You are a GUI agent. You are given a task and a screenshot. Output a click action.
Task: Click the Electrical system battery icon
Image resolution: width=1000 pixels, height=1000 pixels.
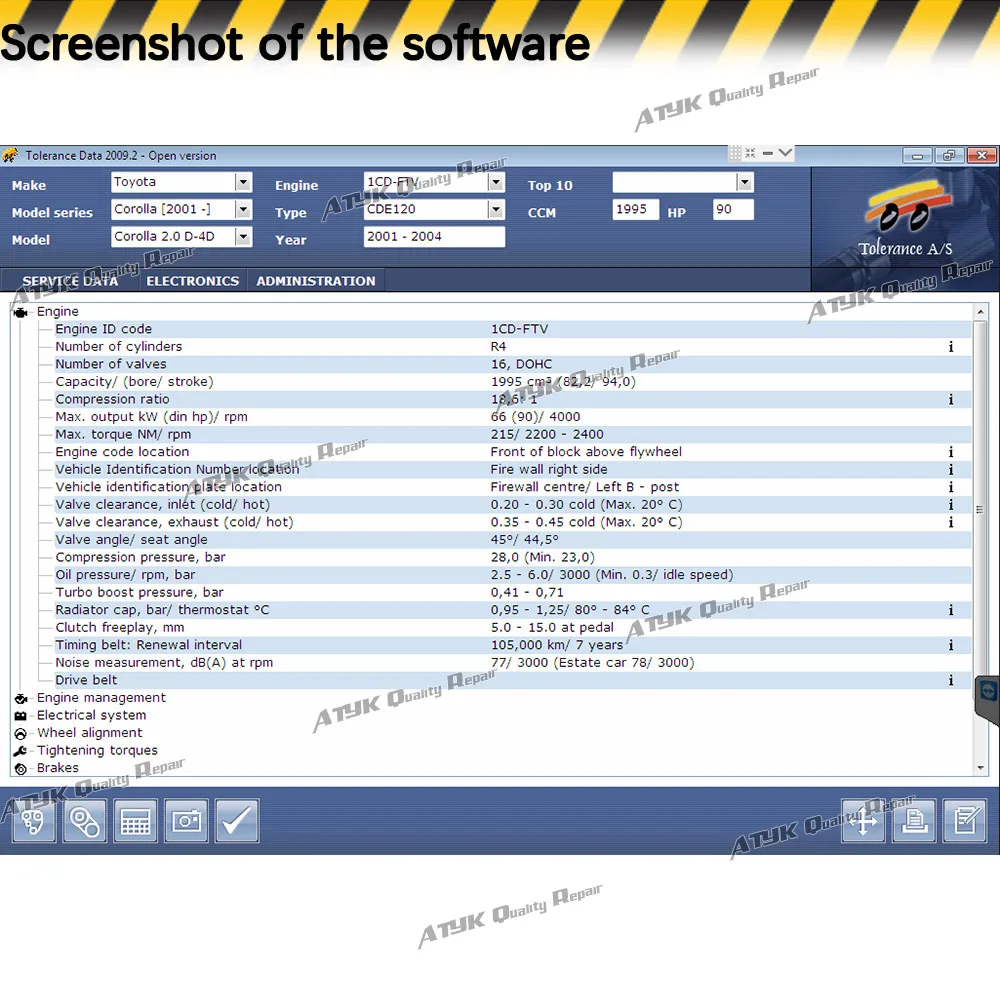coord(20,716)
